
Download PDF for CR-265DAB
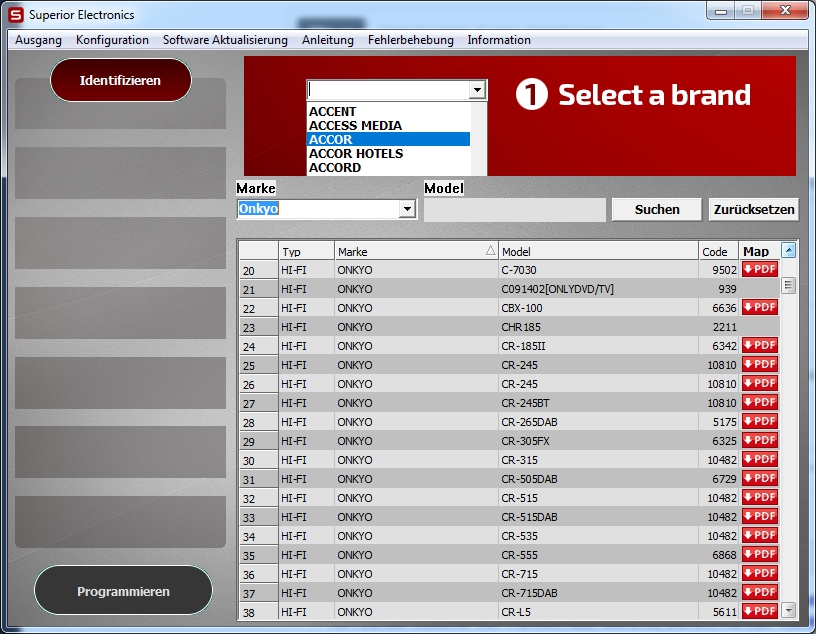759,421
